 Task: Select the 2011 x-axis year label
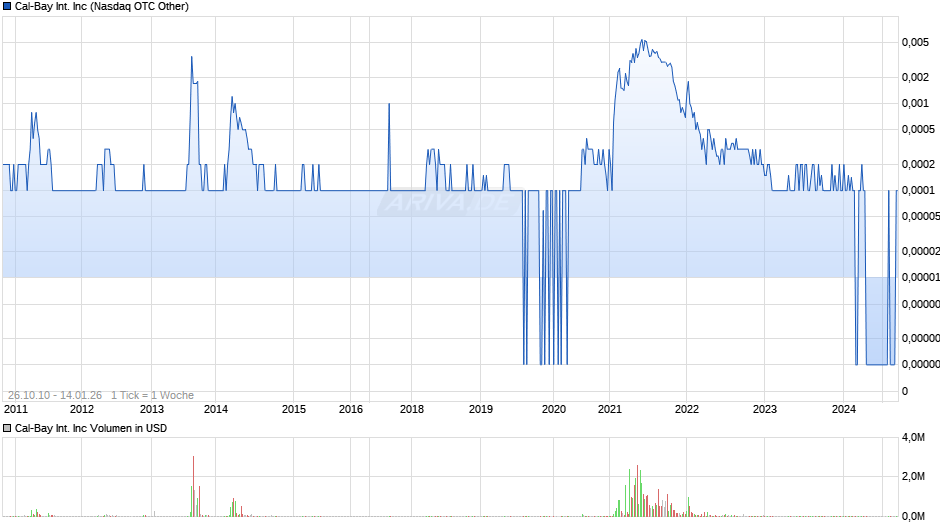coord(16,409)
